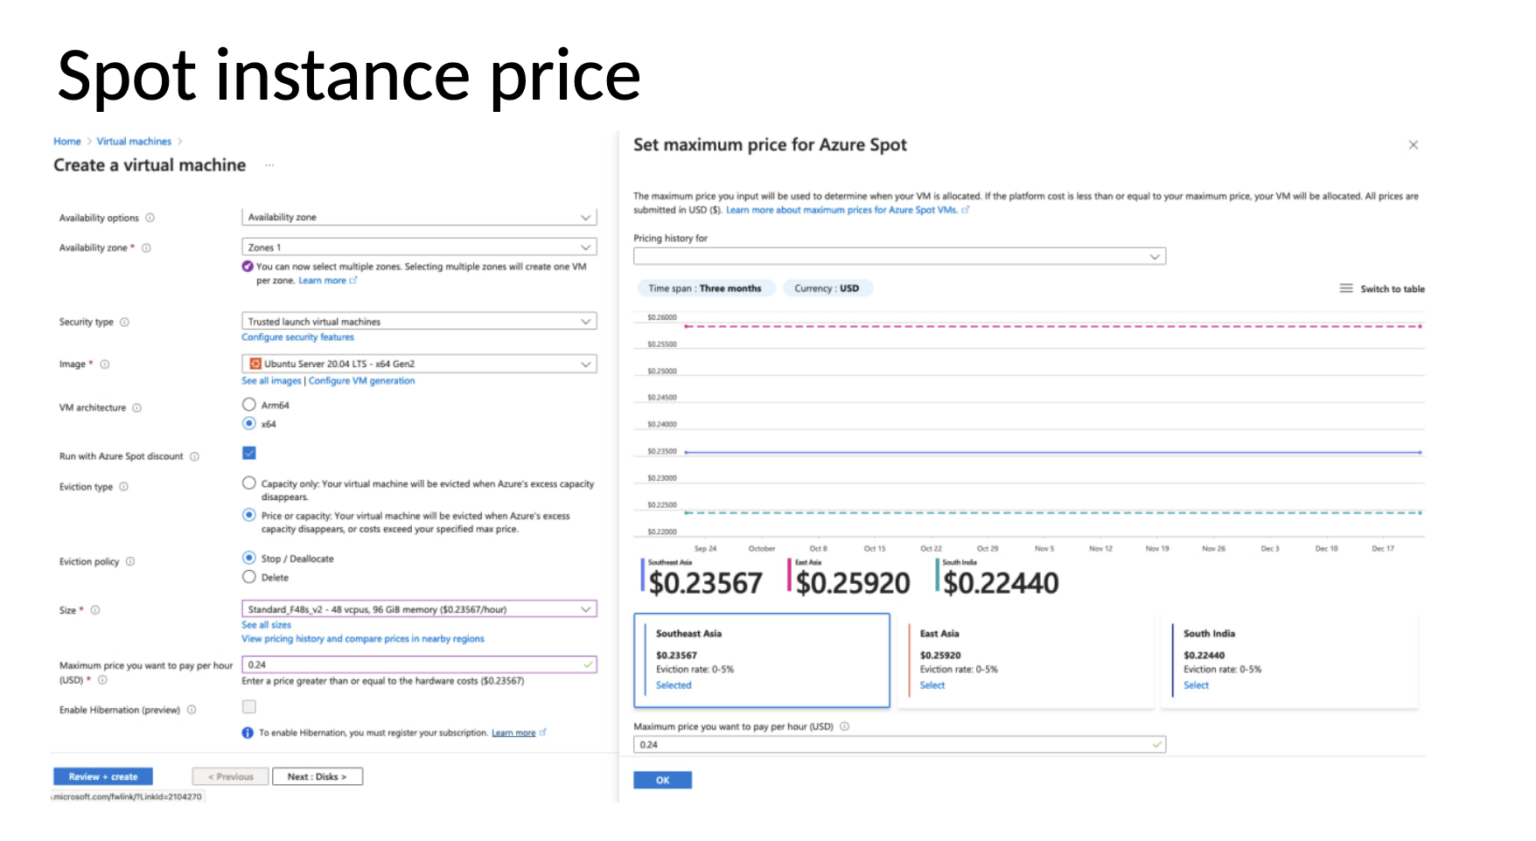Image resolution: width=1536 pixels, height=841 pixels.
Task: Open the Pricing history for dropdown
Action: tap(899, 257)
